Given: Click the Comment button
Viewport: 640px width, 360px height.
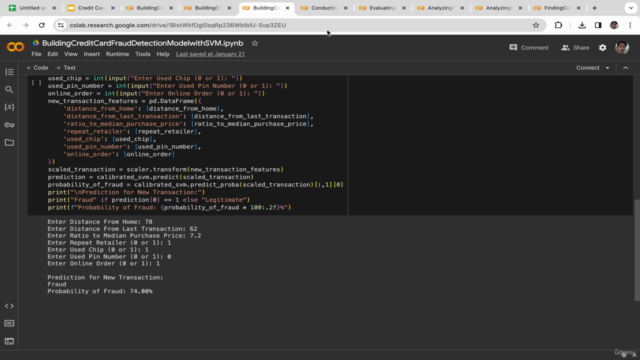Looking at the screenshot, I should 529,48.
